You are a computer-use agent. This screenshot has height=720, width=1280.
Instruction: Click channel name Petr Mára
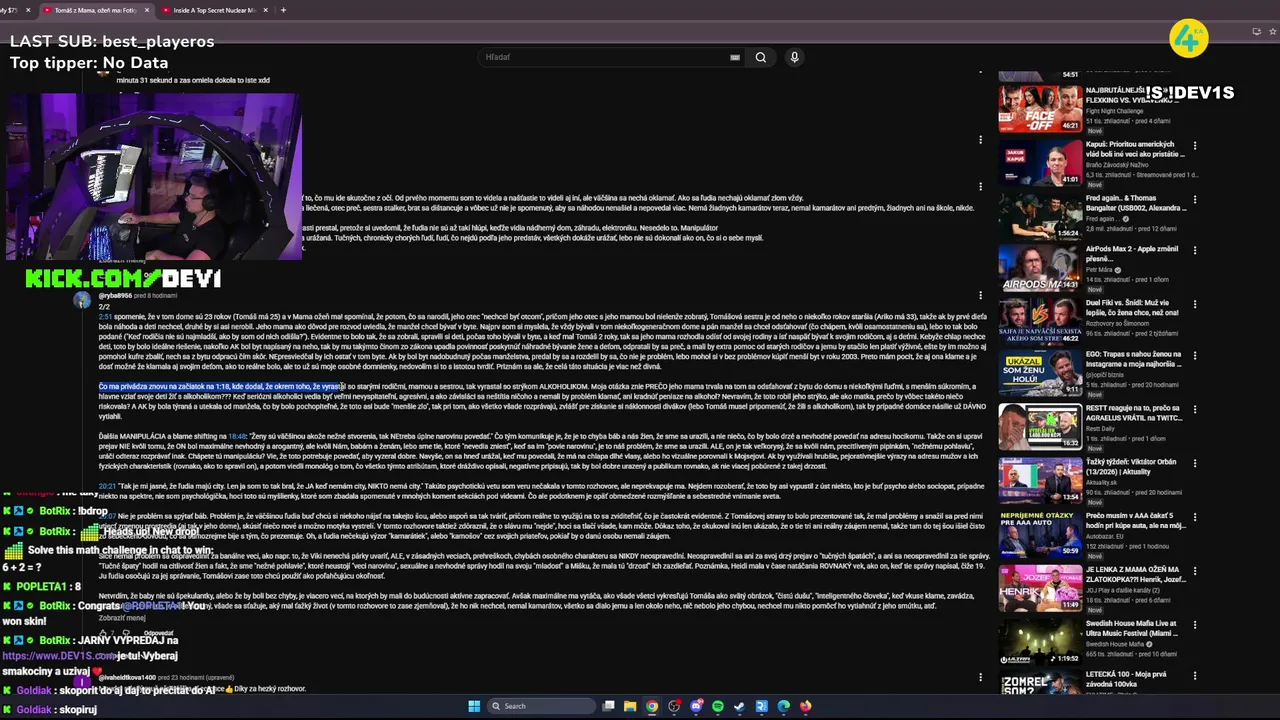coord(1102,269)
